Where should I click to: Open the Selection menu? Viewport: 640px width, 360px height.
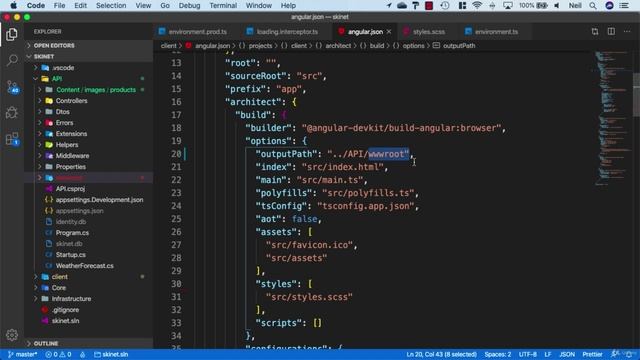[x=111, y=6]
